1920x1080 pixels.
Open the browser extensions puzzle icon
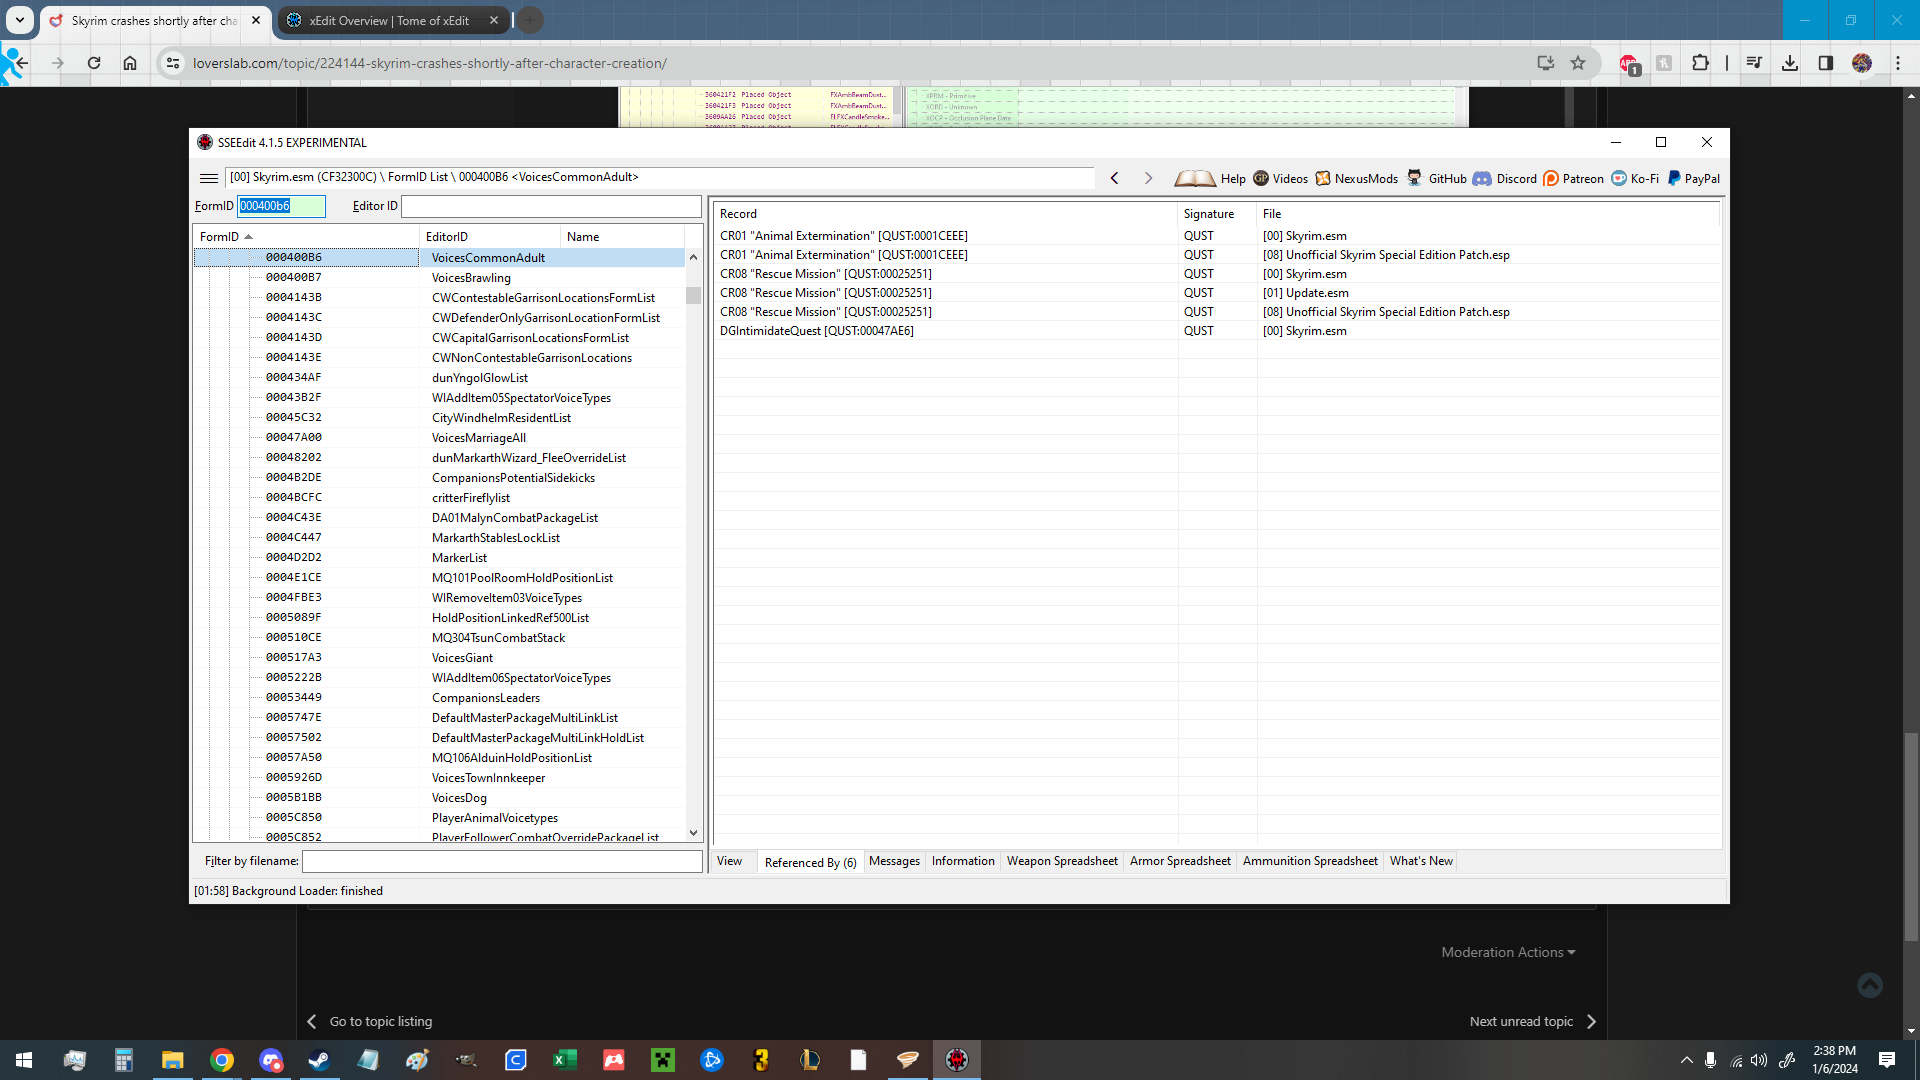pyautogui.click(x=1700, y=63)
